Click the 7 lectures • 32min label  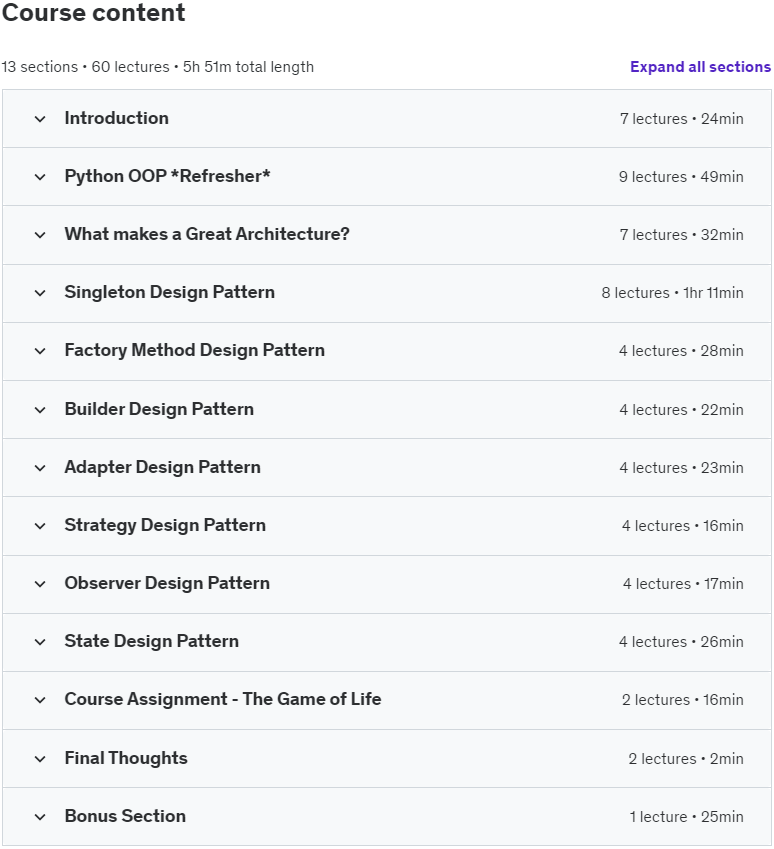(x=681, y=234)
